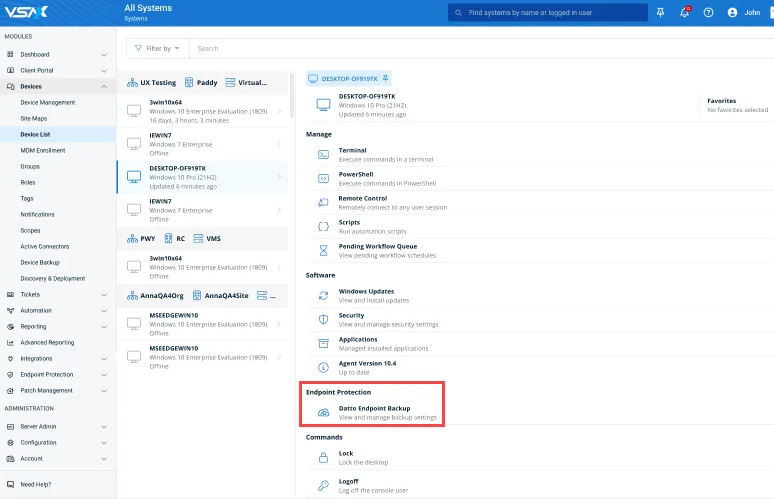774x499 pixels.
Task: Open the Terminal command icon
Action: (x=323, y=154)
